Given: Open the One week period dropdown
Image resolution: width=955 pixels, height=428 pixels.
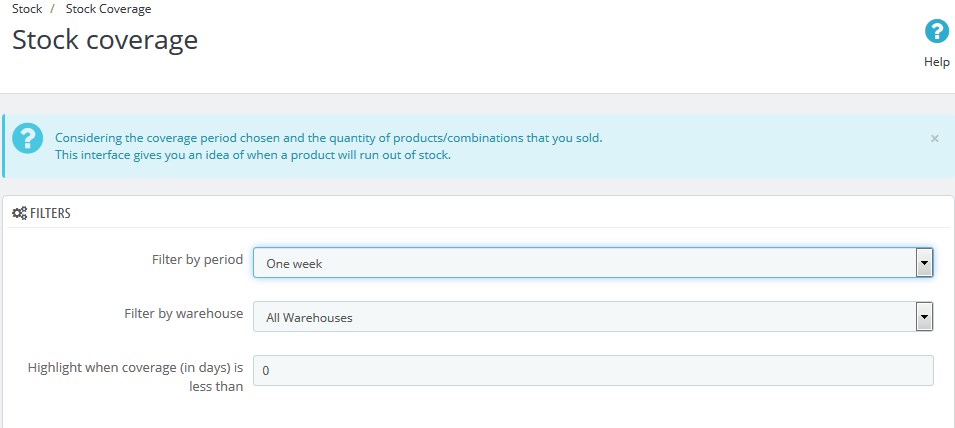Looking at the screenshot, I should point(593,262).
